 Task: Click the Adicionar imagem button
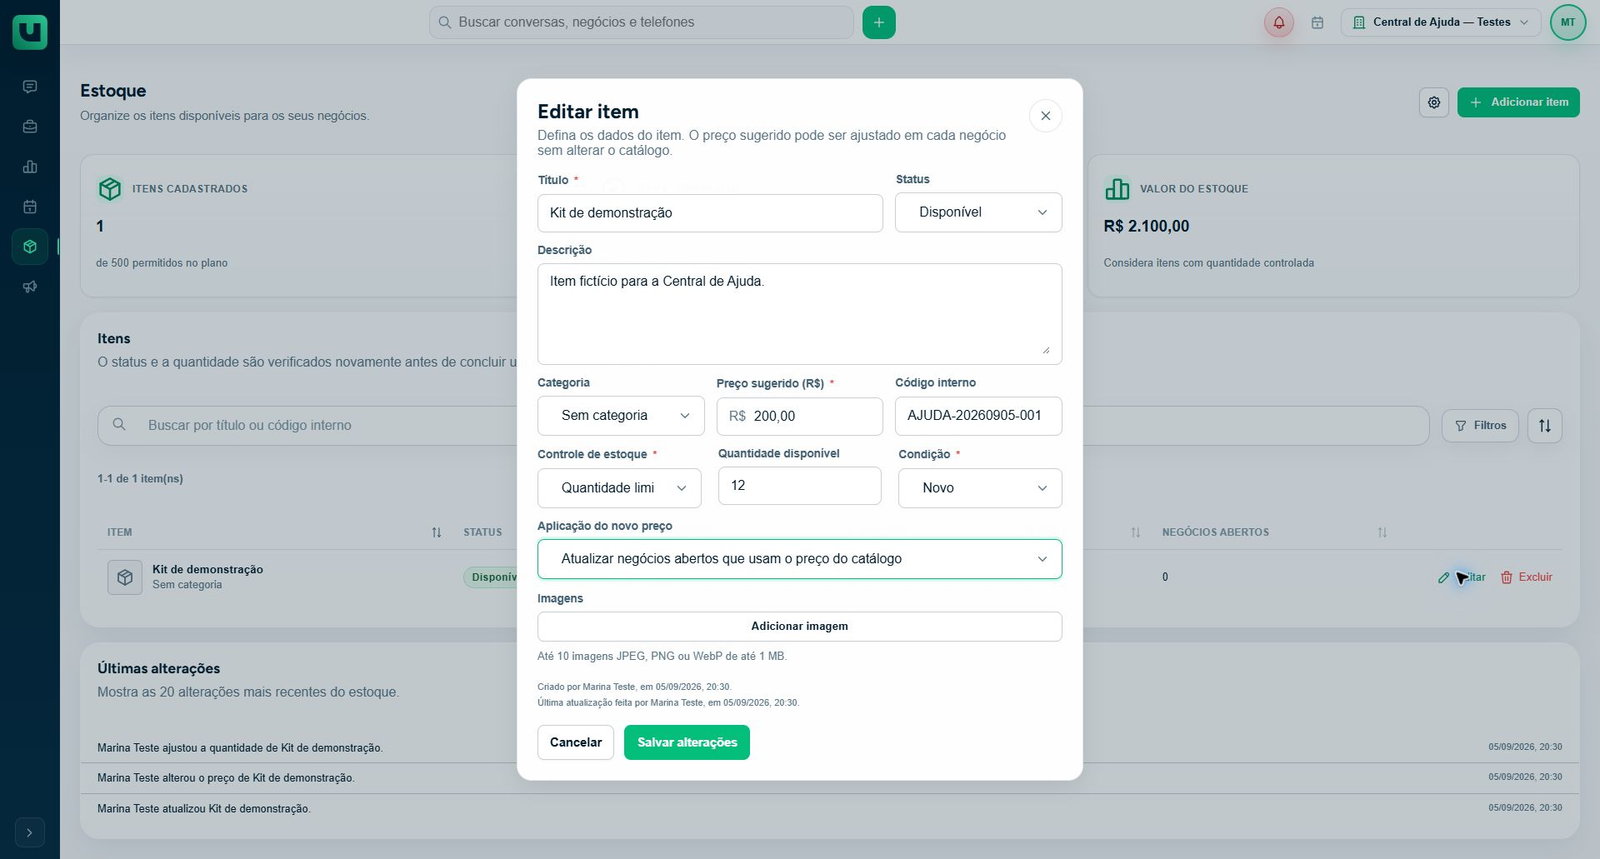click(x=800, y=626)
